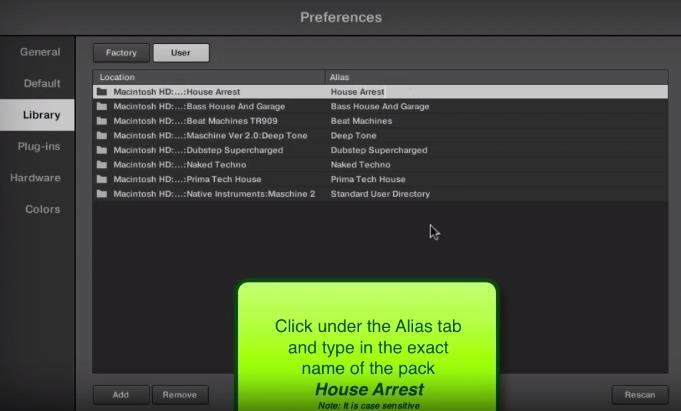Image resolution: width=681 pixels, height=411 pixels.
Task: Click the Add button
Action: tap(121, 394)
